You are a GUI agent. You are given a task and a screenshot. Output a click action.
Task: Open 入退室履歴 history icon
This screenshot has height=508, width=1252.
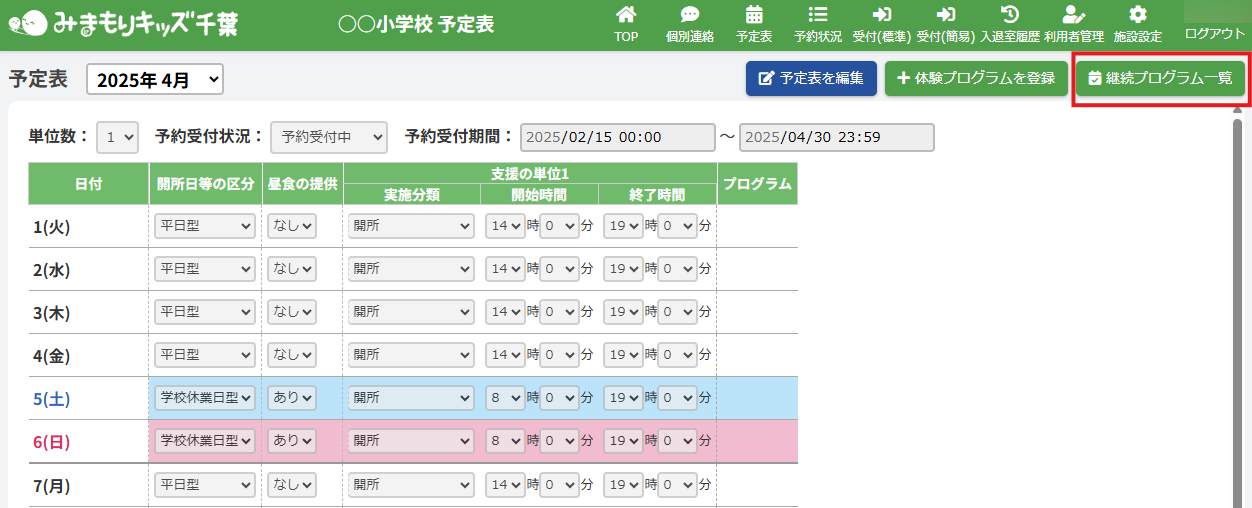click(x=1010, y=16)
